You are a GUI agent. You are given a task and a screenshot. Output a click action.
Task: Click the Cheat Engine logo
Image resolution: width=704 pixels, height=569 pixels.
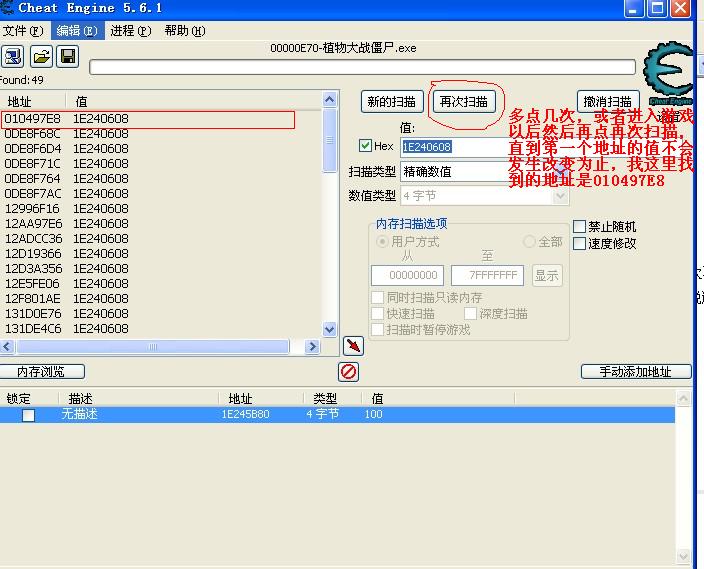point(668,73)
